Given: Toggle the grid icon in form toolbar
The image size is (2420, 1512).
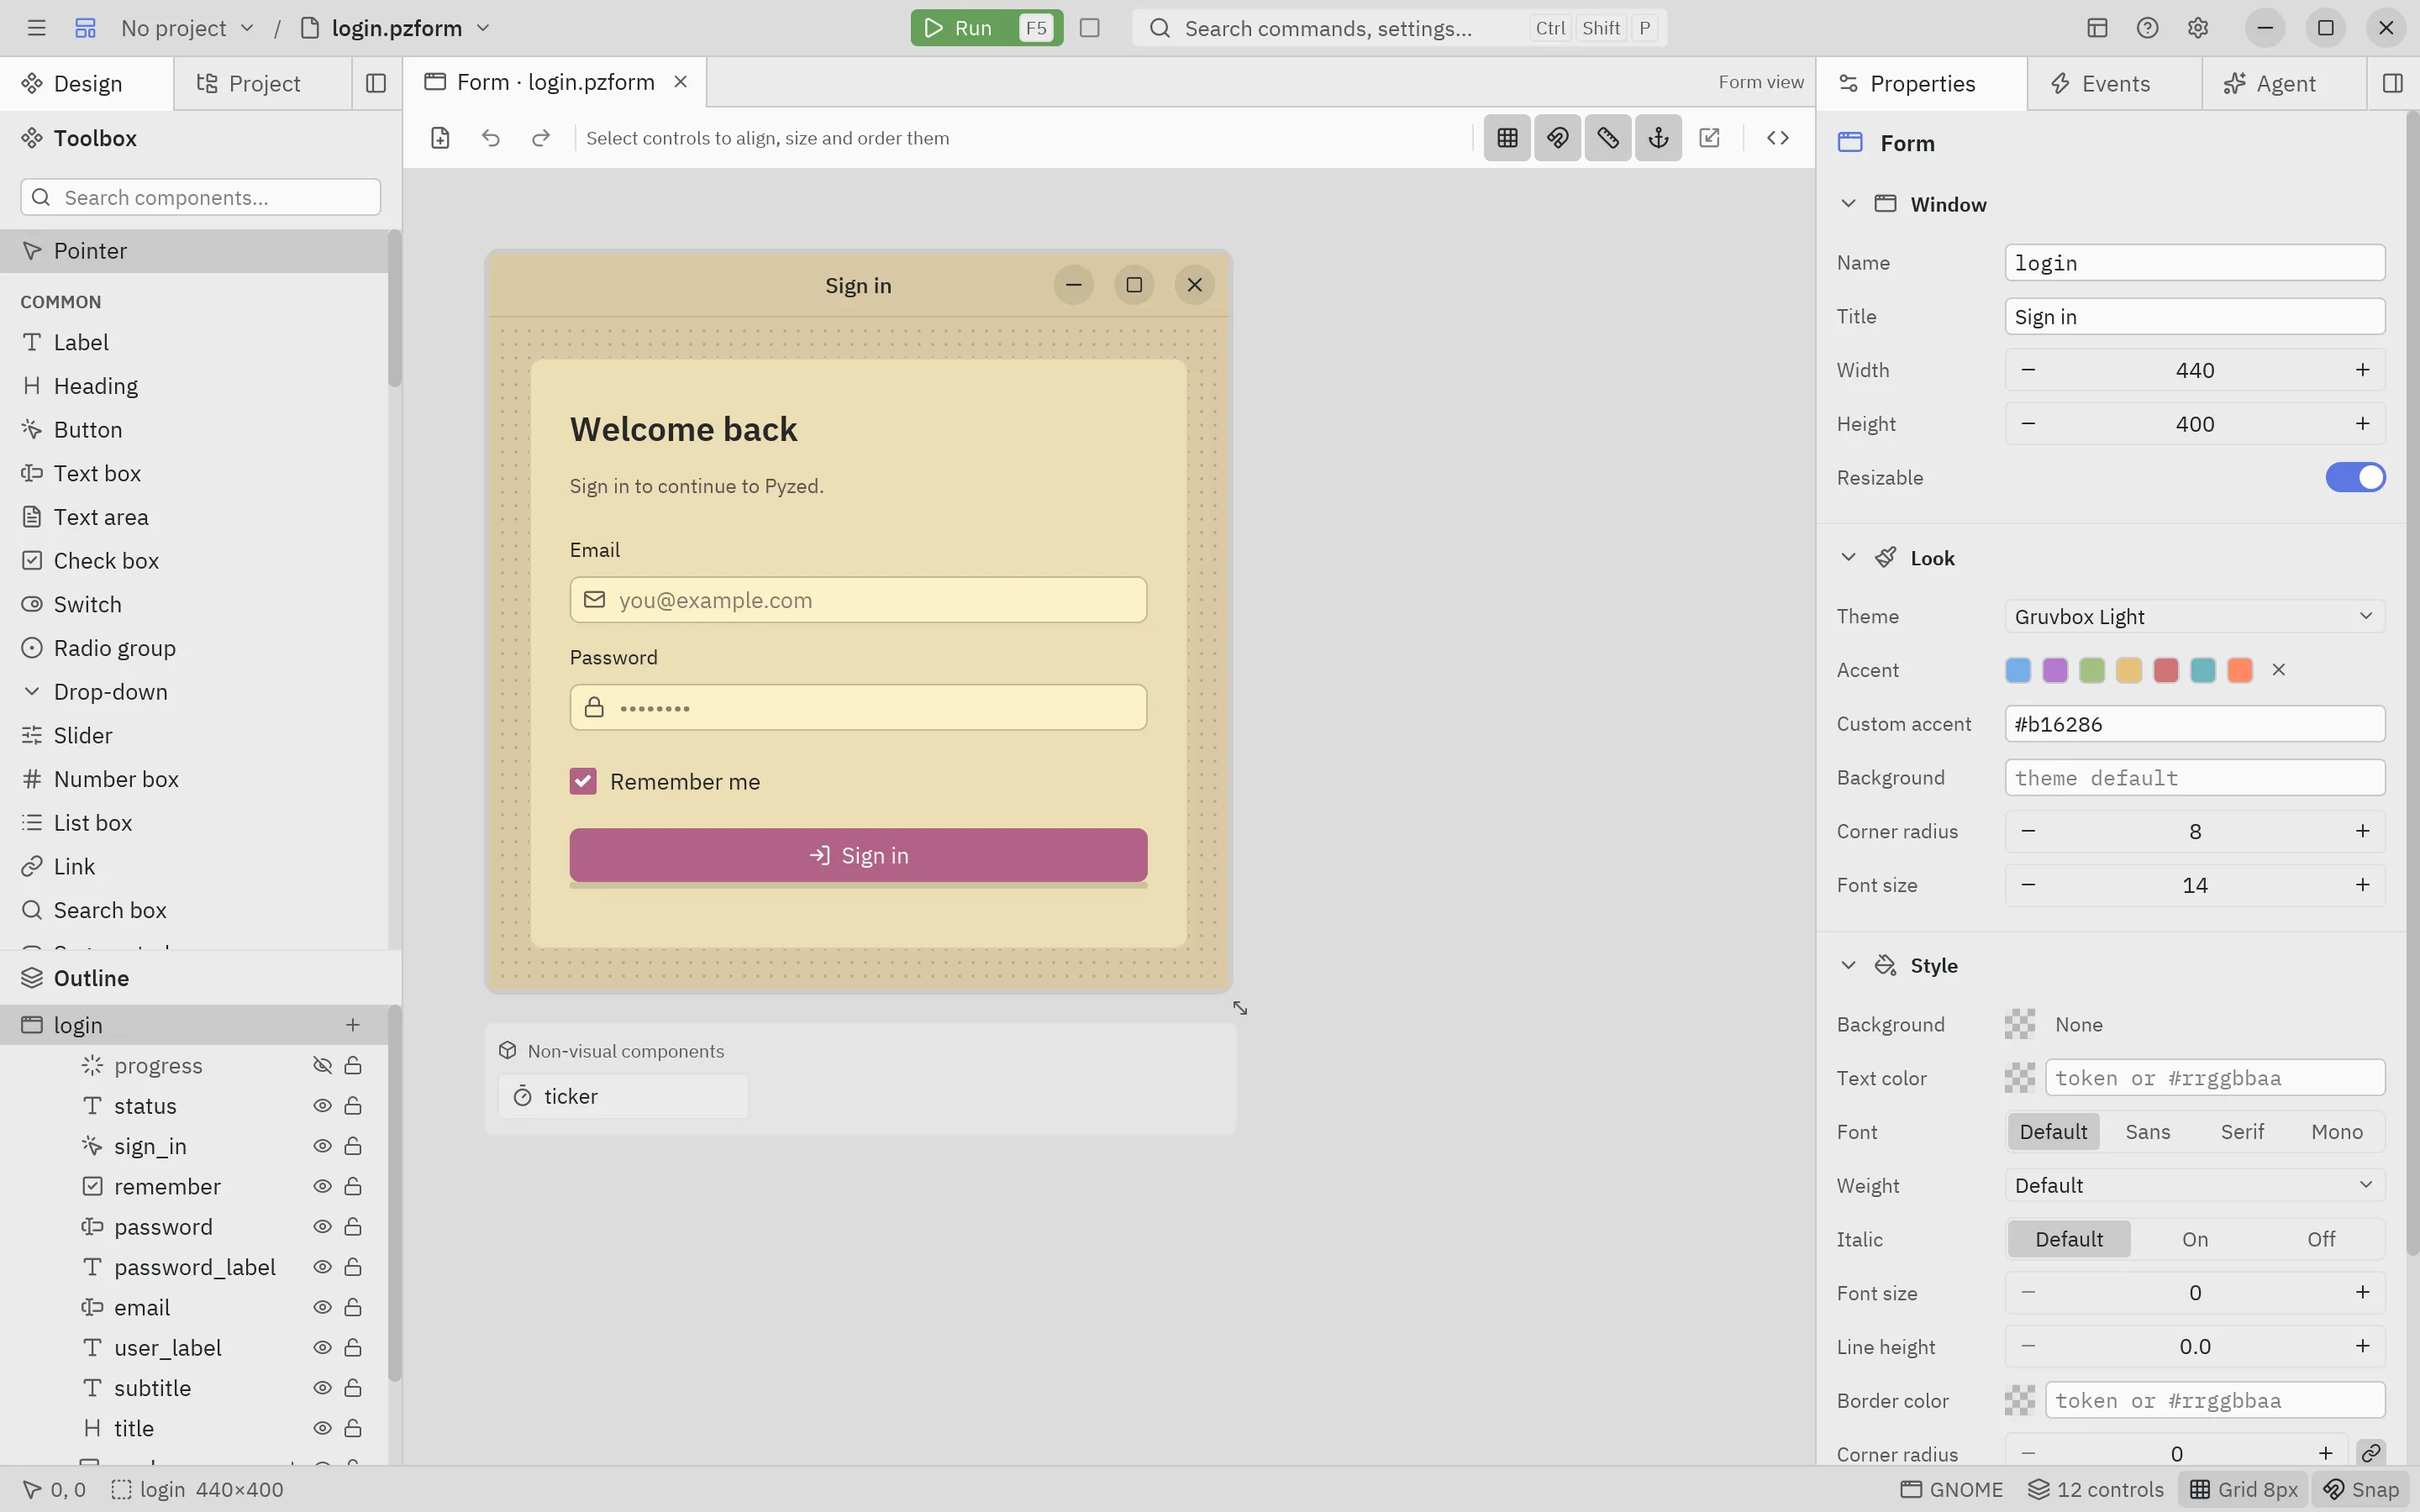Looking at the screenshot, I should 1507,138.
